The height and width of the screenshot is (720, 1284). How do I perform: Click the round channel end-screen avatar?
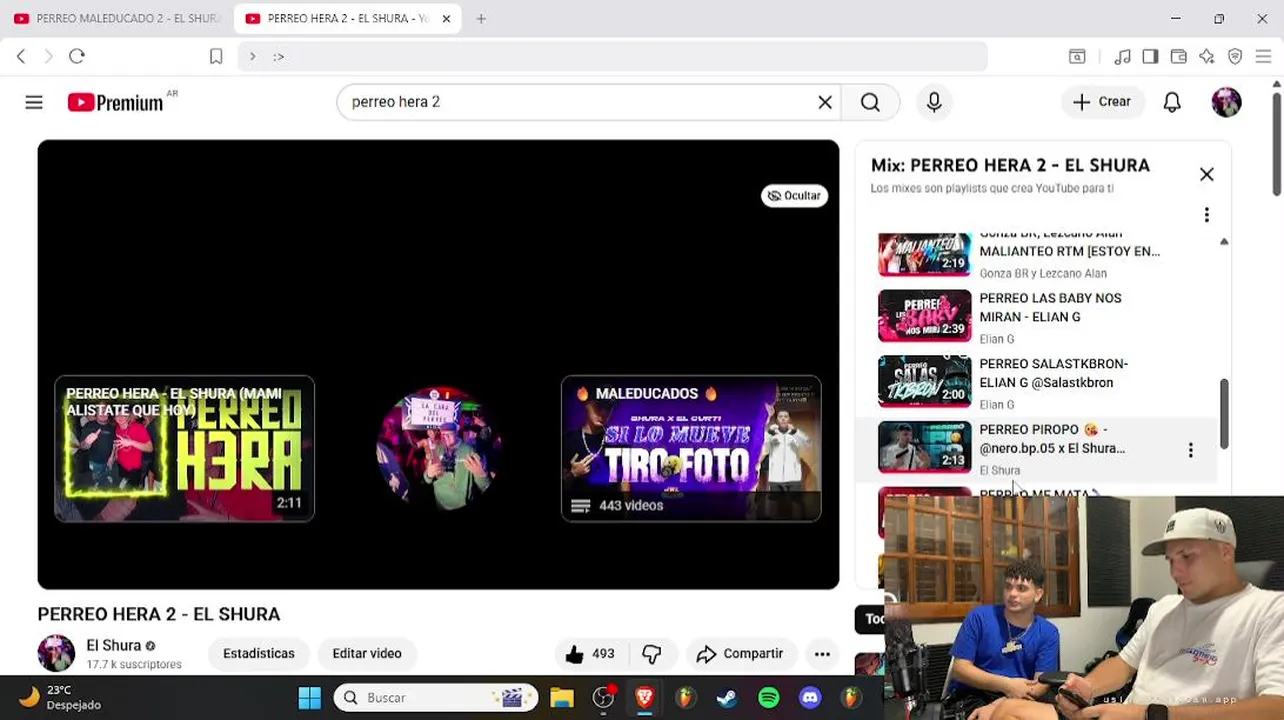[438, 448]
